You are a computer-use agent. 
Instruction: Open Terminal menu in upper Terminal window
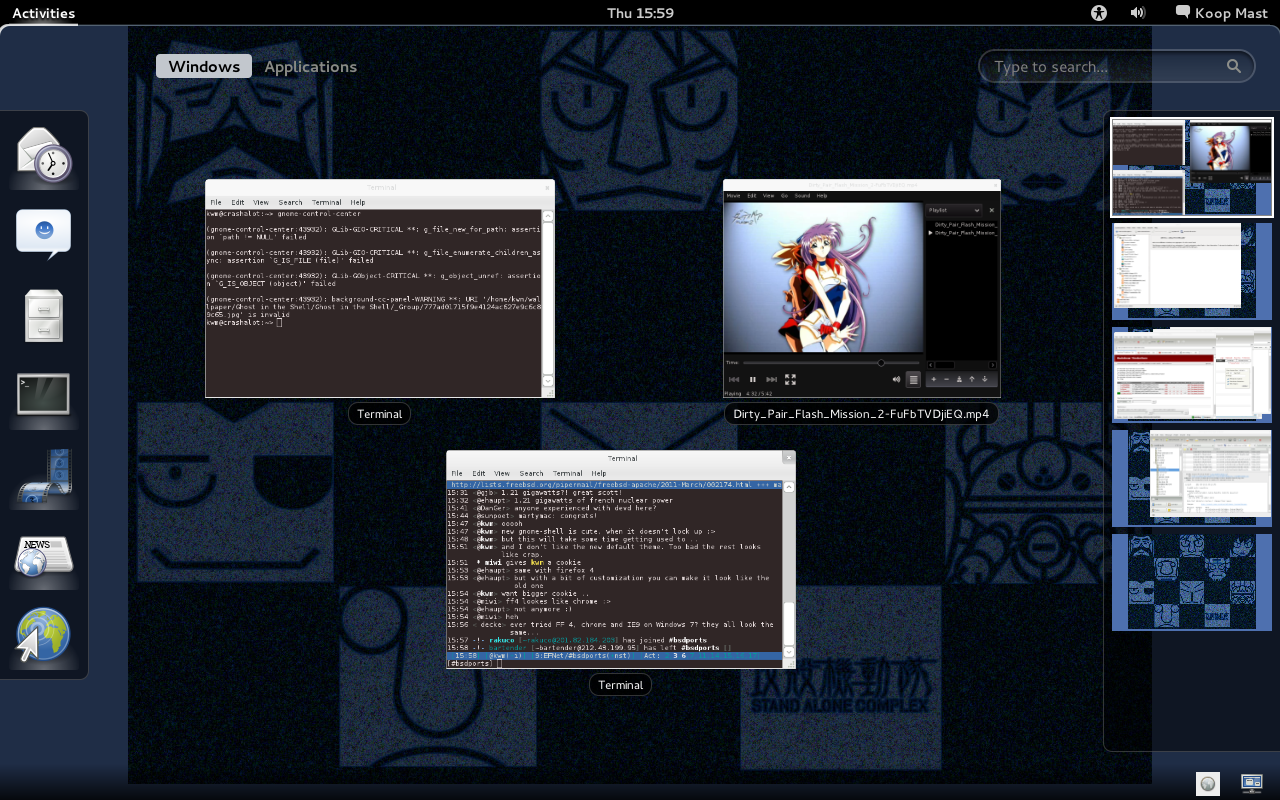tap(327, 202)
